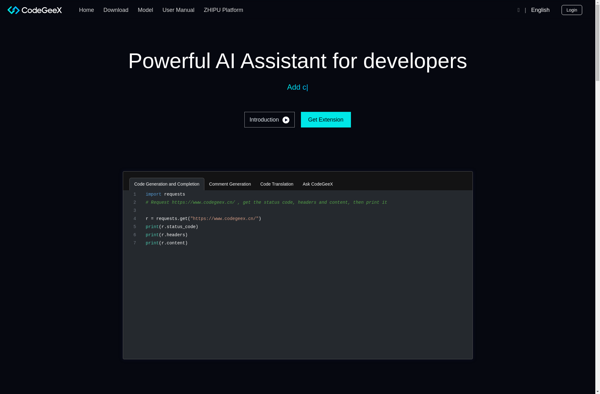This screenshot has height=394, width=600.
Task: Select Code Generation and Completion tab
Action: pos(167,184)
